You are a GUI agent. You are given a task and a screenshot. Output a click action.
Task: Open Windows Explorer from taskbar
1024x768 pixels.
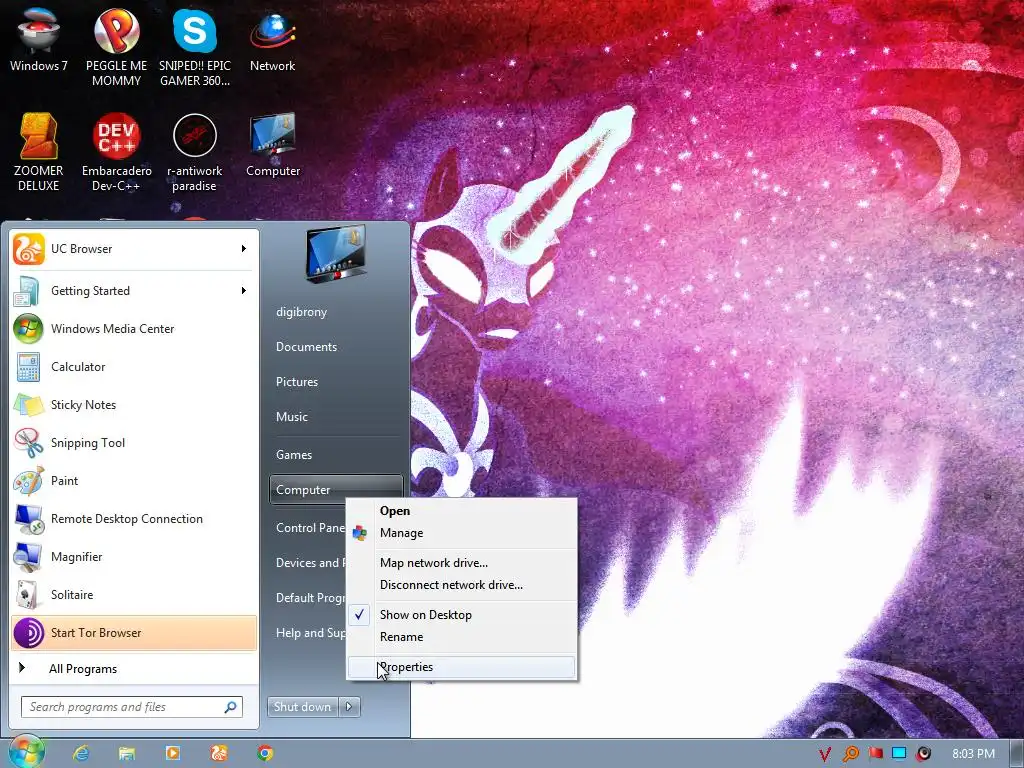(127, 753)
